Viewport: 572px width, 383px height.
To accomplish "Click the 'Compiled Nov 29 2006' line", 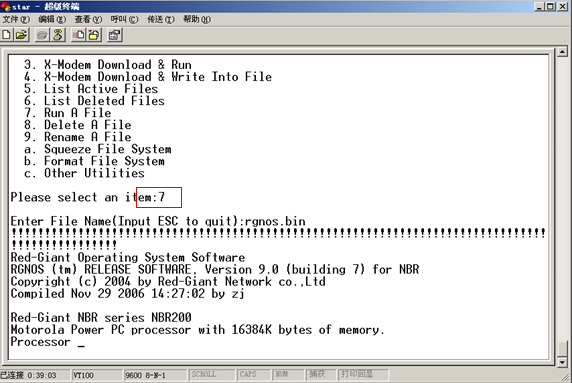I will [x=128, y=294].
